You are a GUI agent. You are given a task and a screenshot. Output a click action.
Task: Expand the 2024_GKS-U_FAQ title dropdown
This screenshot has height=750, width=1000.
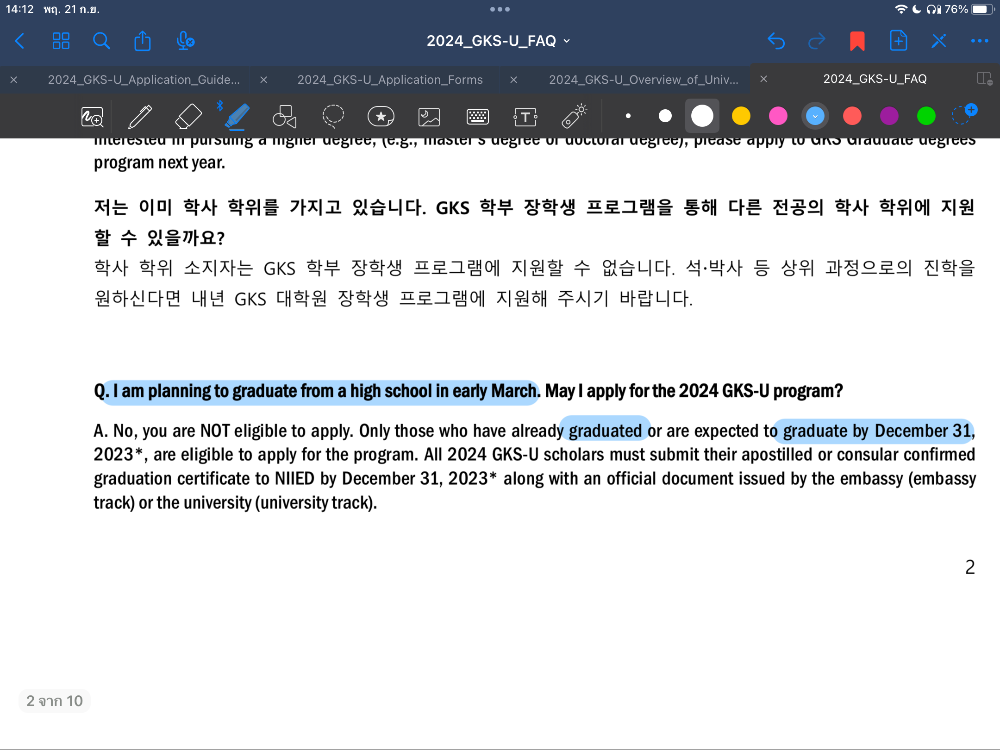click(x=498, y=41)
